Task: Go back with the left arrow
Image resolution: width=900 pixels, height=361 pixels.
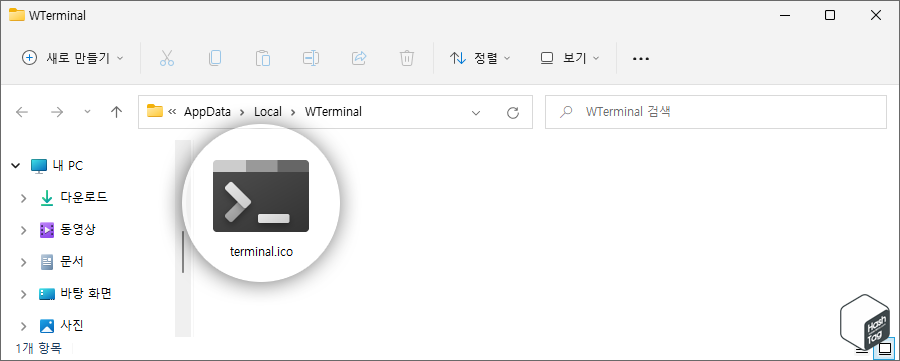Action: pyautogui.click(x=22, y=112)
